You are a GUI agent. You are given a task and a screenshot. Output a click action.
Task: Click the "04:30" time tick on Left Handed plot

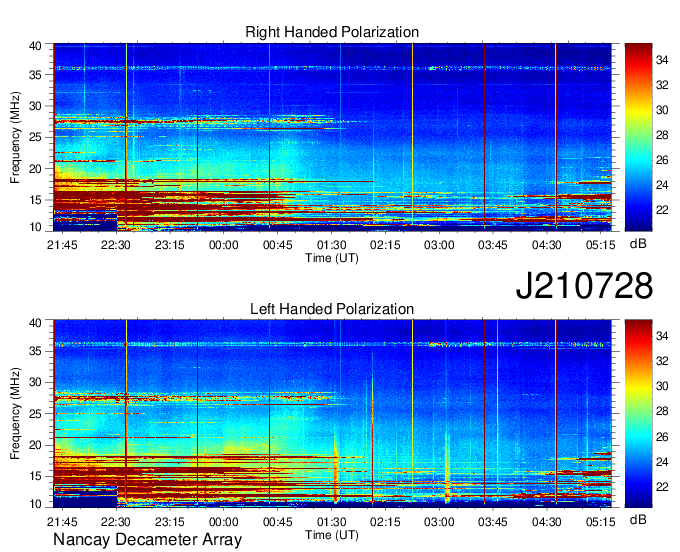[546, 522]
